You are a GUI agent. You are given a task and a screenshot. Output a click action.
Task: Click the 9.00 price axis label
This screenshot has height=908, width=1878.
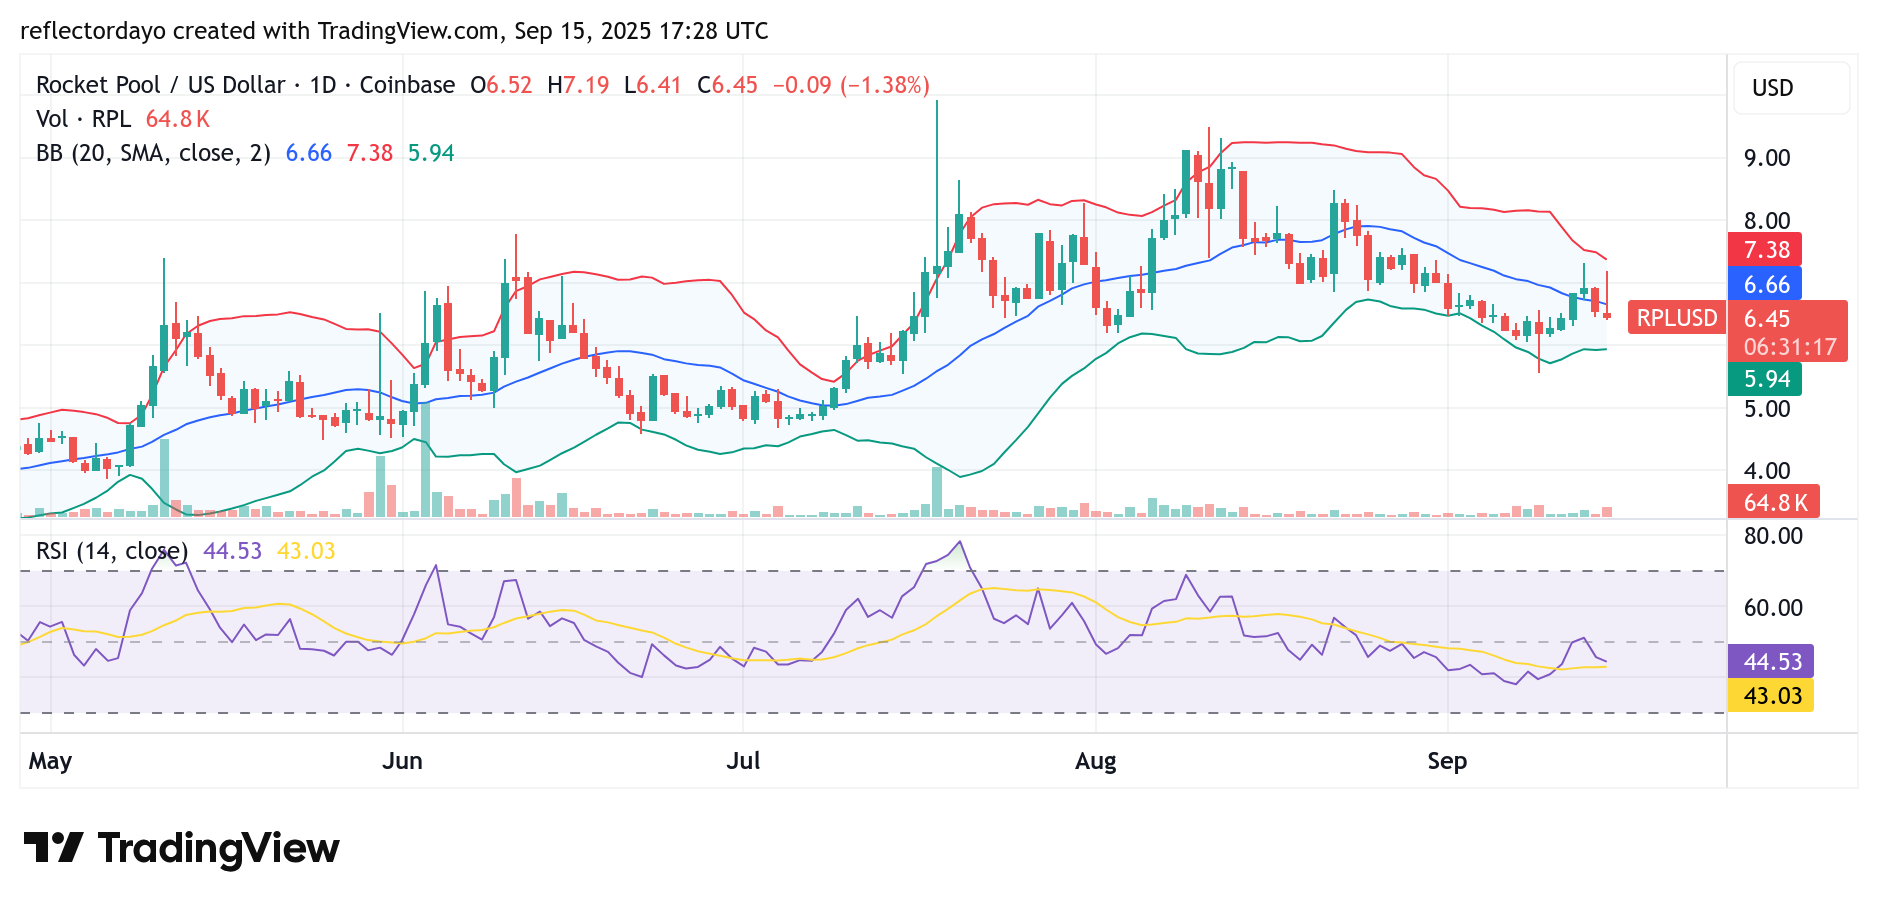click(x=1767, y=158)
